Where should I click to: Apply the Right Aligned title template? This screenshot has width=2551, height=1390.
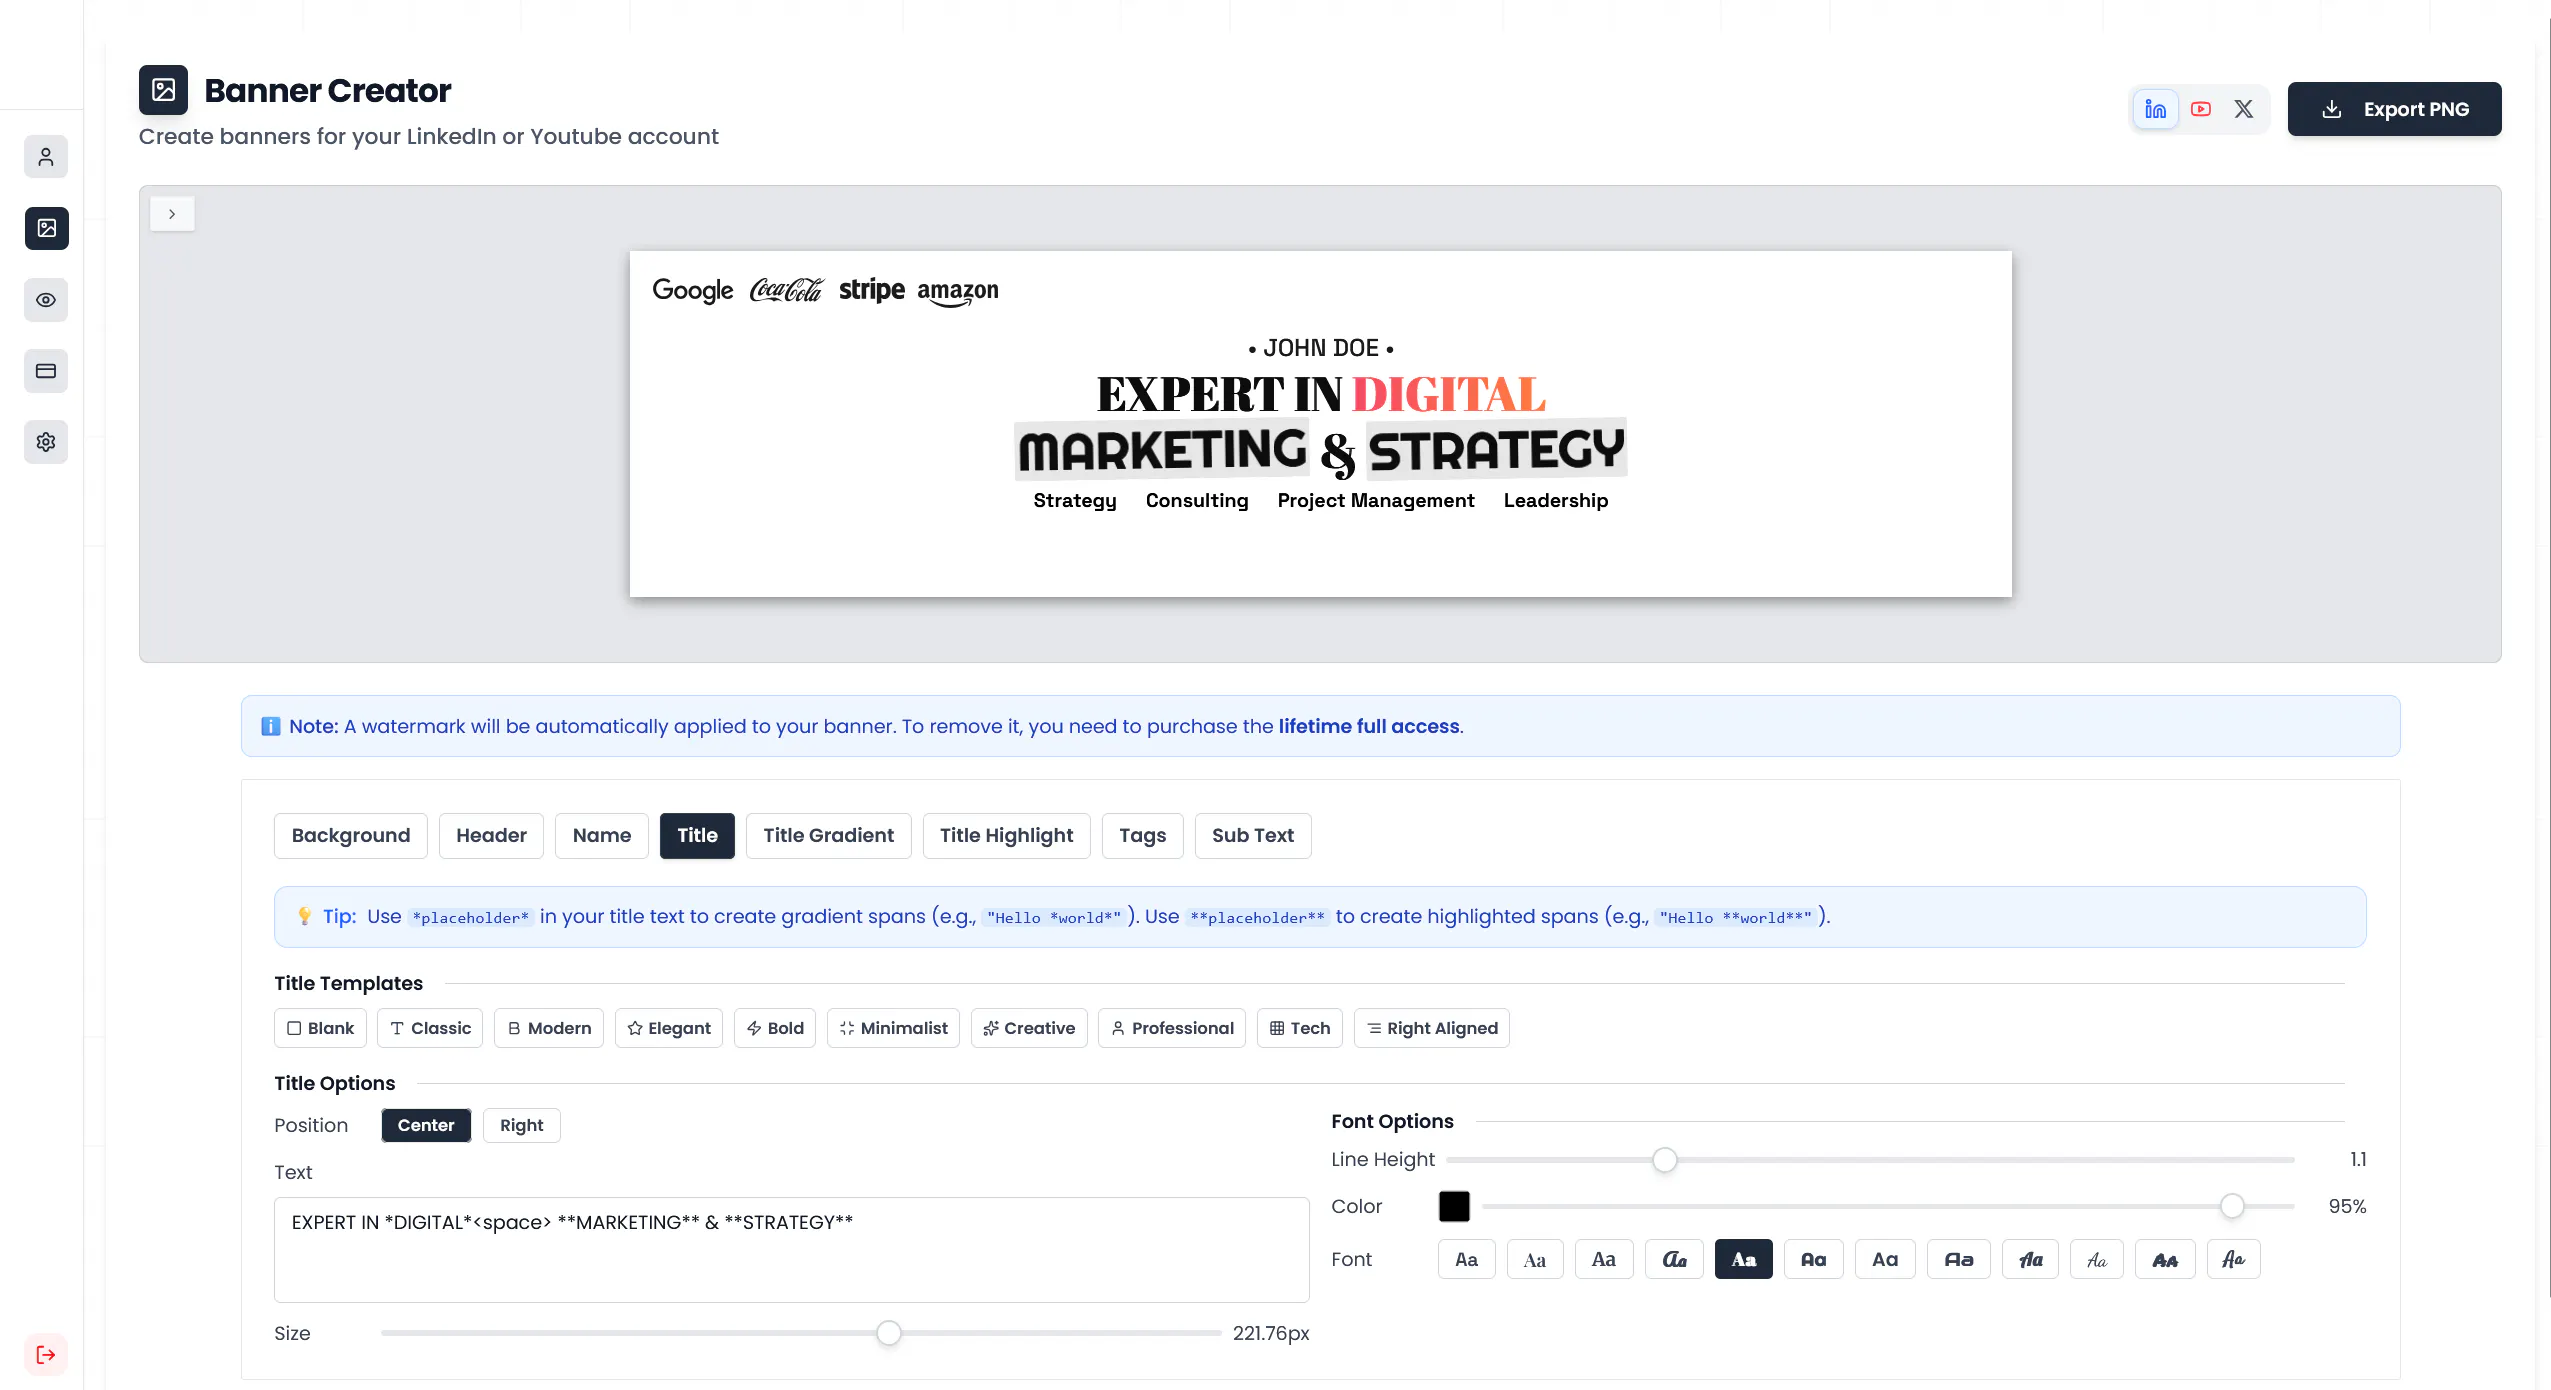(1432, 1028)
